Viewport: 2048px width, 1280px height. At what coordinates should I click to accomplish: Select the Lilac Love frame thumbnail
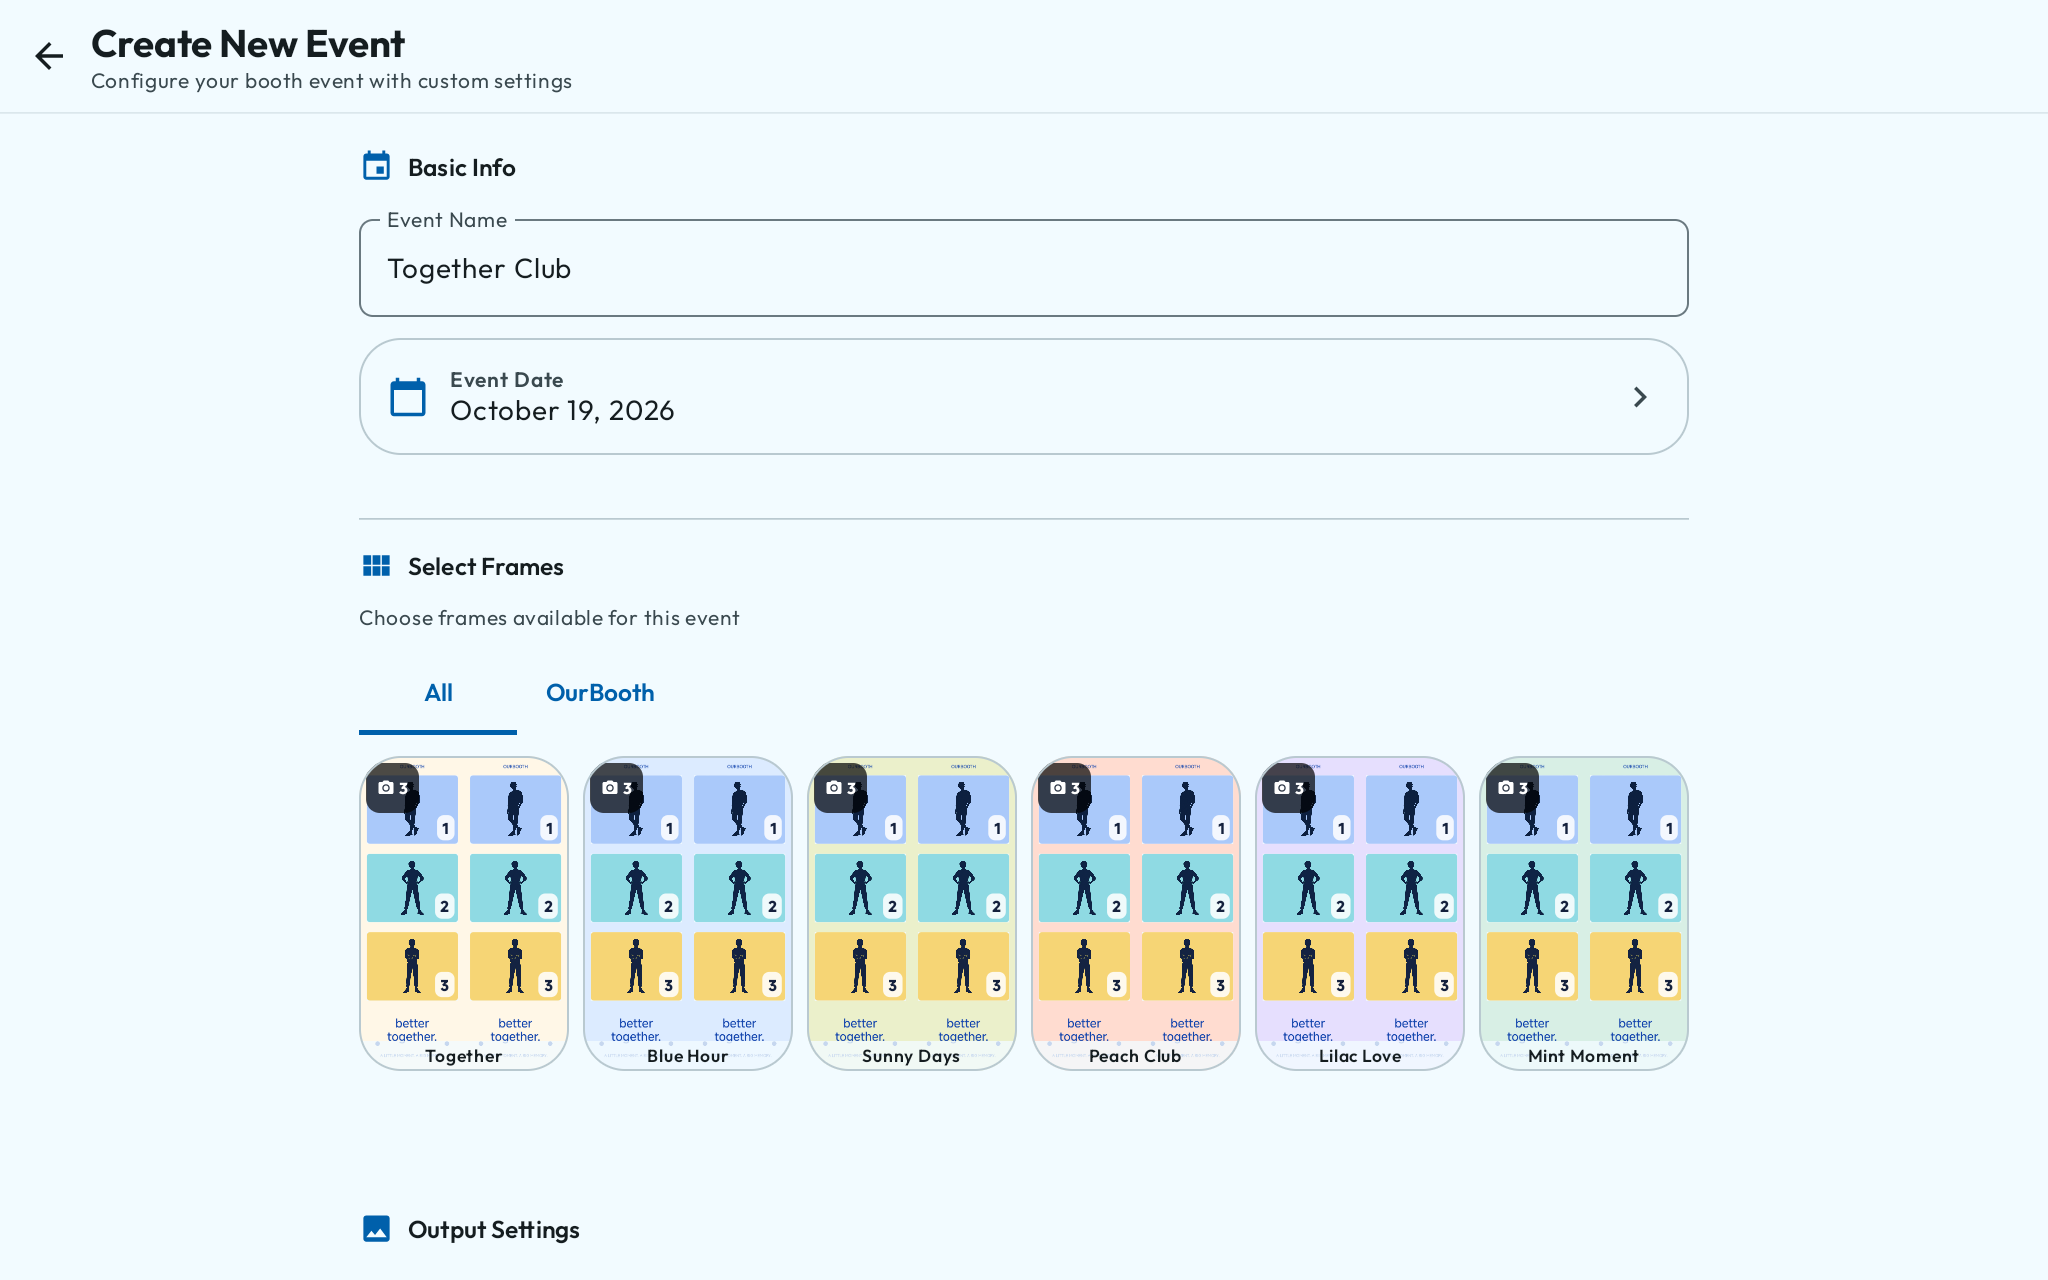coord(1360,913)
